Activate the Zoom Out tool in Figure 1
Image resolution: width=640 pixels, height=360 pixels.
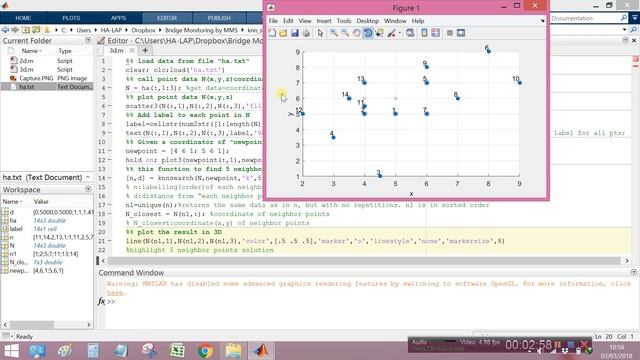345,33
